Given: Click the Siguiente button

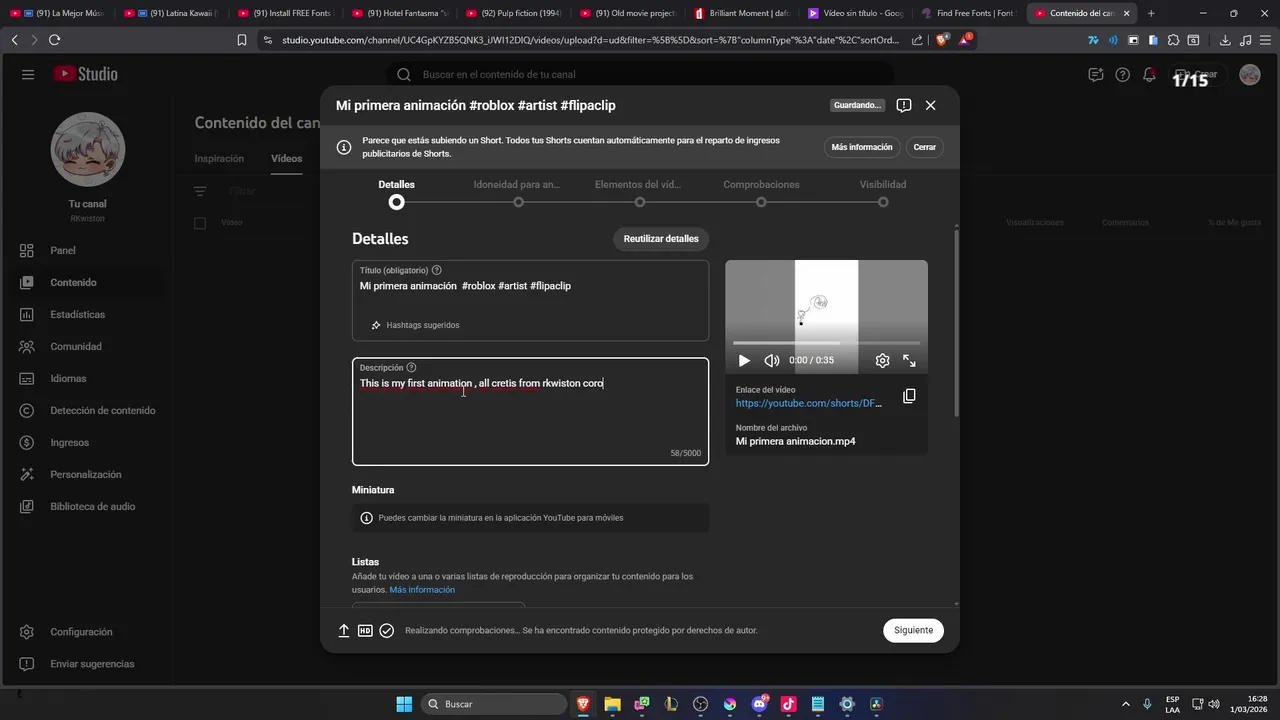Looking at the screenshot, I should (x=913, y=630).
